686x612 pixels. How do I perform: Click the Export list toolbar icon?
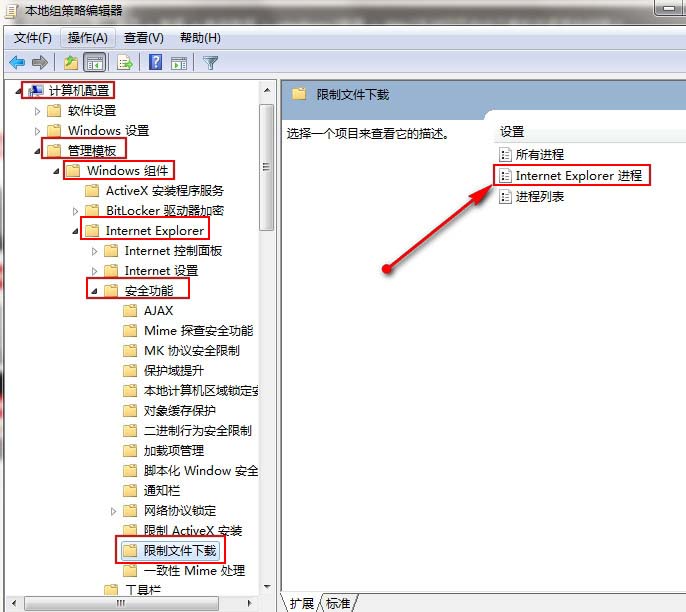tap(125, 63)
